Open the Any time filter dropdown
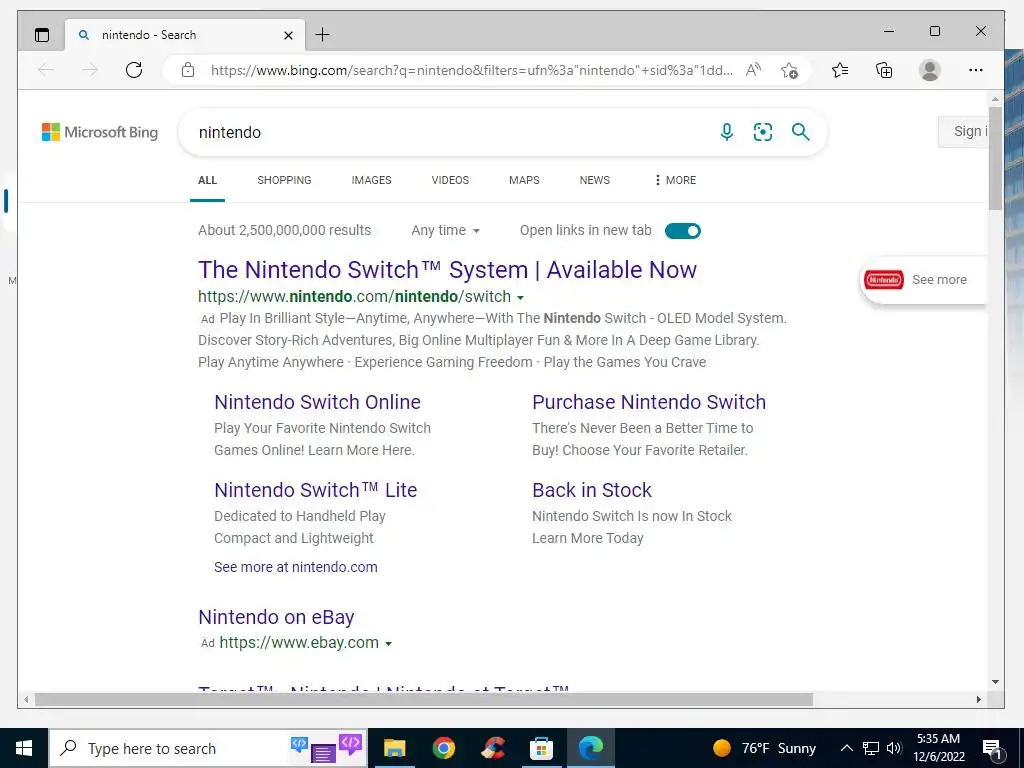This screenshot has height=768, width=1024. coord(445,231)
